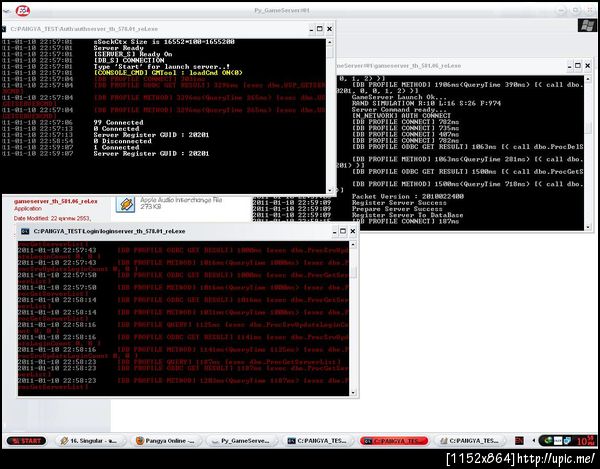Select the Py_GameServe... taskbar button
The width and height of the screenshot is (600, 469).
pyautogui.click(x=241, y=441)
